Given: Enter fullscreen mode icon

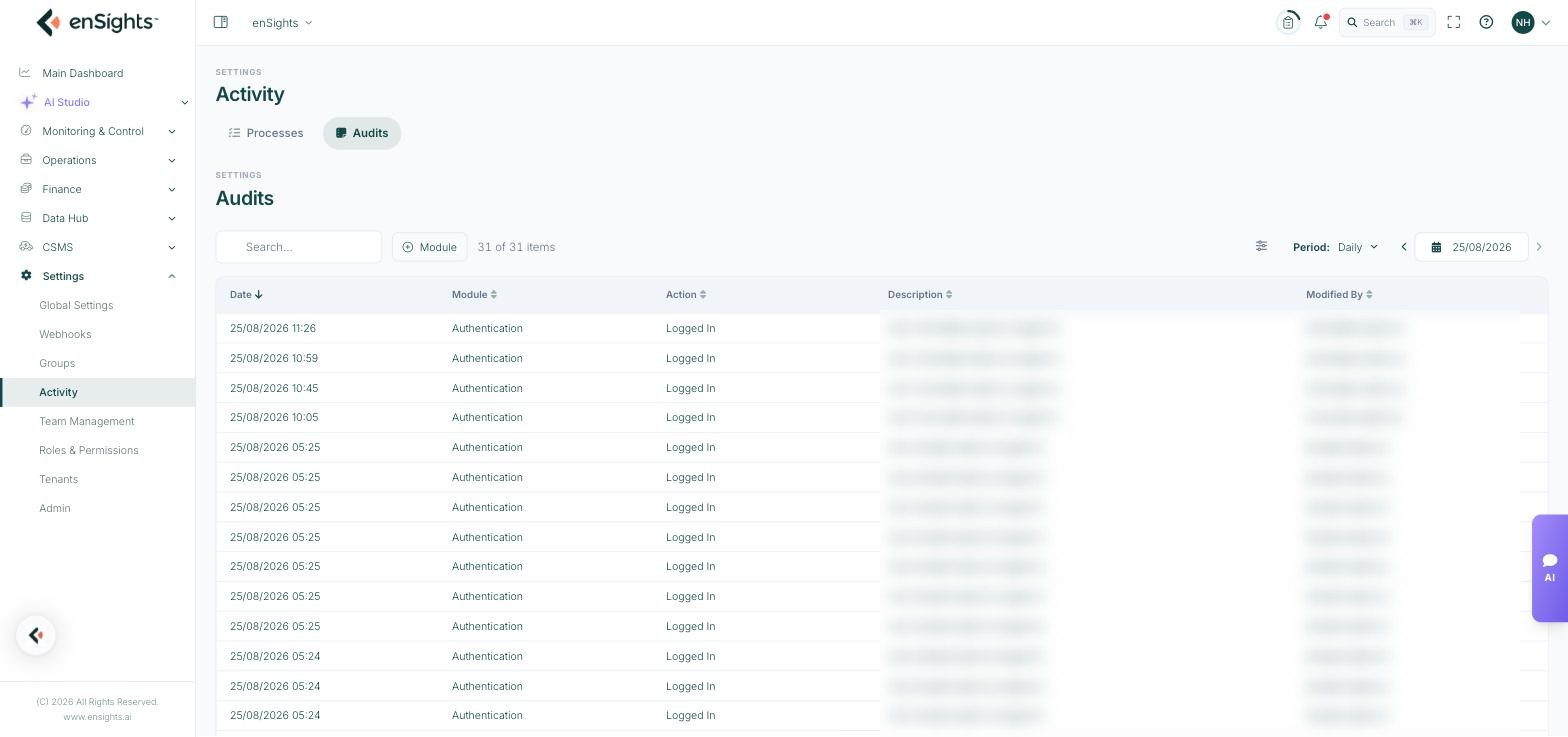Looking at the screenshot, I should tap(1454, 22).
